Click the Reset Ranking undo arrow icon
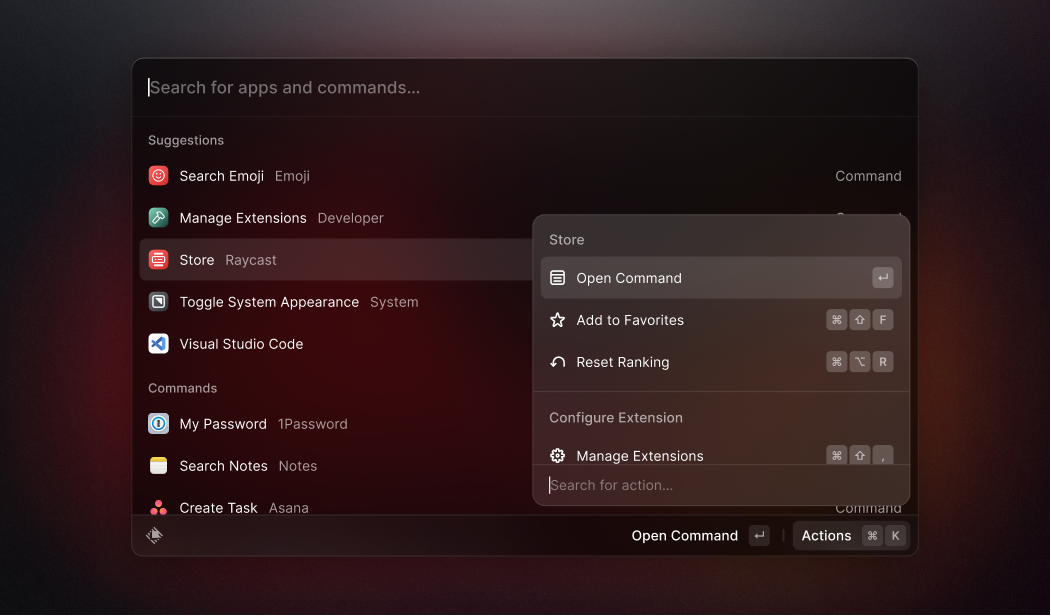The width and height of the screenshot is (1051, 616). [557, 361]
